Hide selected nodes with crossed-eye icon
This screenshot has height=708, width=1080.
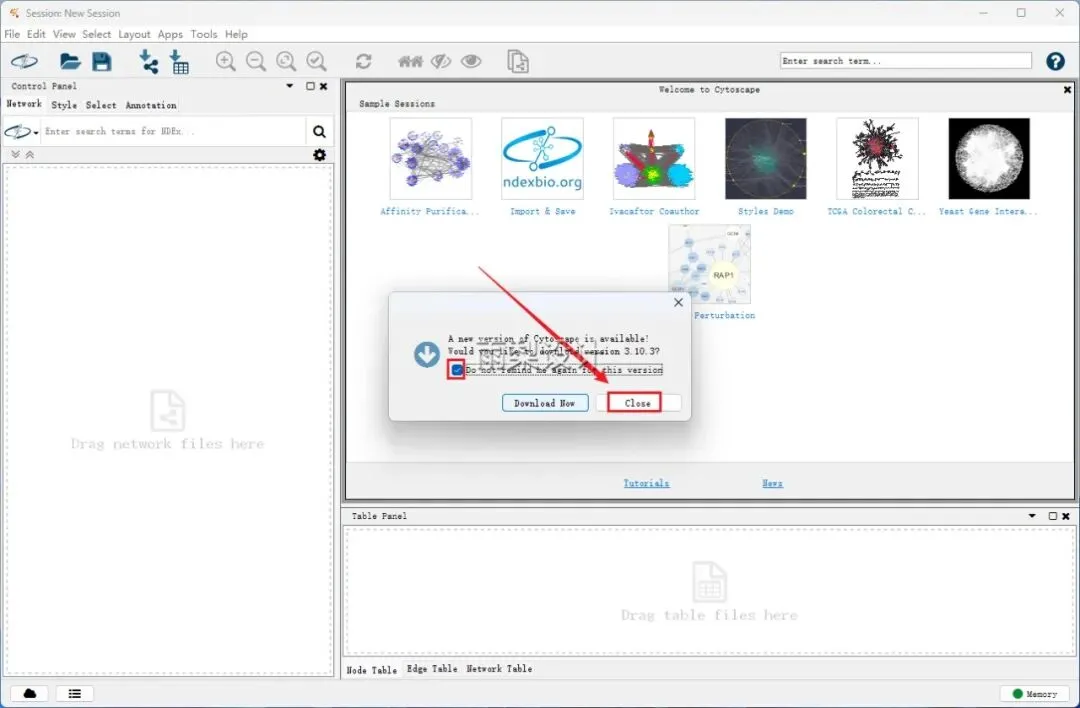tap(441, 61)
